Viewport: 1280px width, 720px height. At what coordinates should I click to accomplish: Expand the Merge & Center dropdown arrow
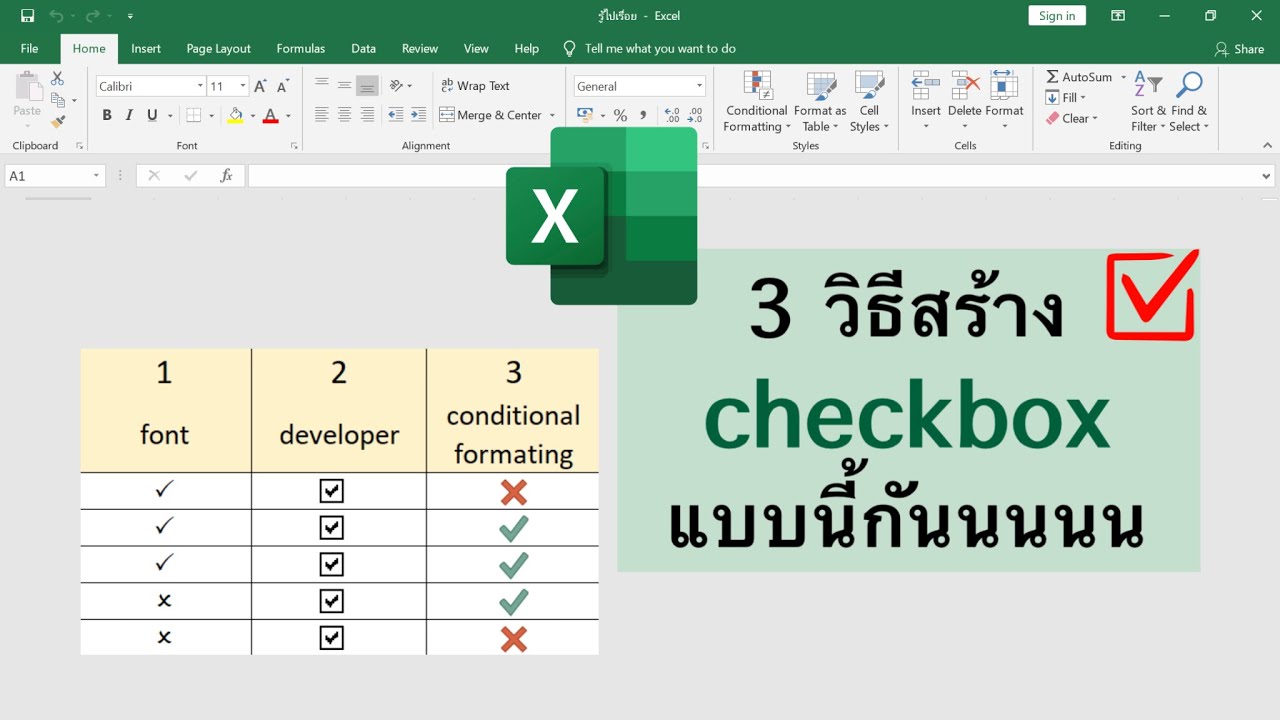tap(552, 116)
